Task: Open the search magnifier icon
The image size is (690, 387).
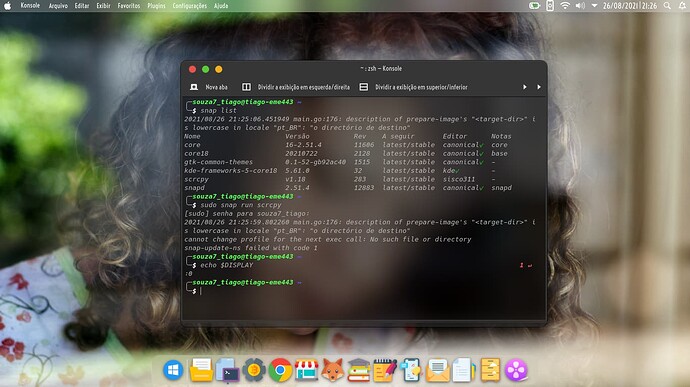Action: pyautogui.click(x=668, y=6)
